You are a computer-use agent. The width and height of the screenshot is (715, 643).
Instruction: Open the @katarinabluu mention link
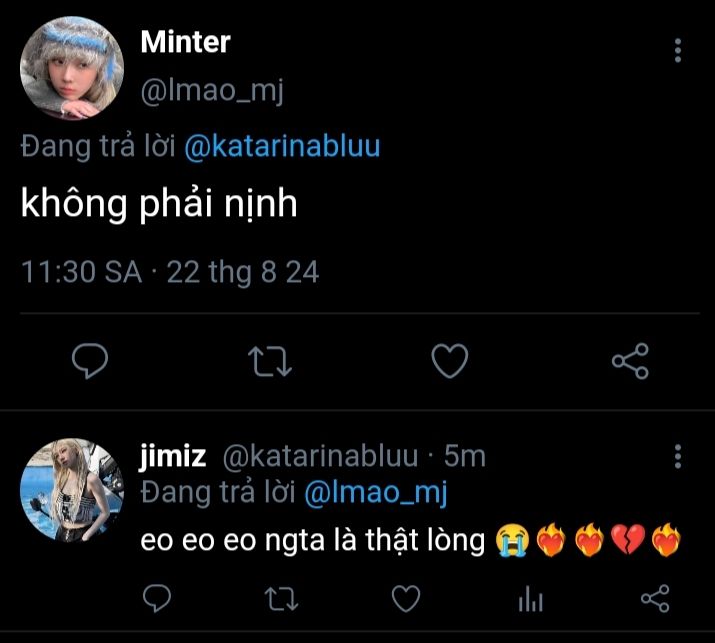(x=282, y=147)
